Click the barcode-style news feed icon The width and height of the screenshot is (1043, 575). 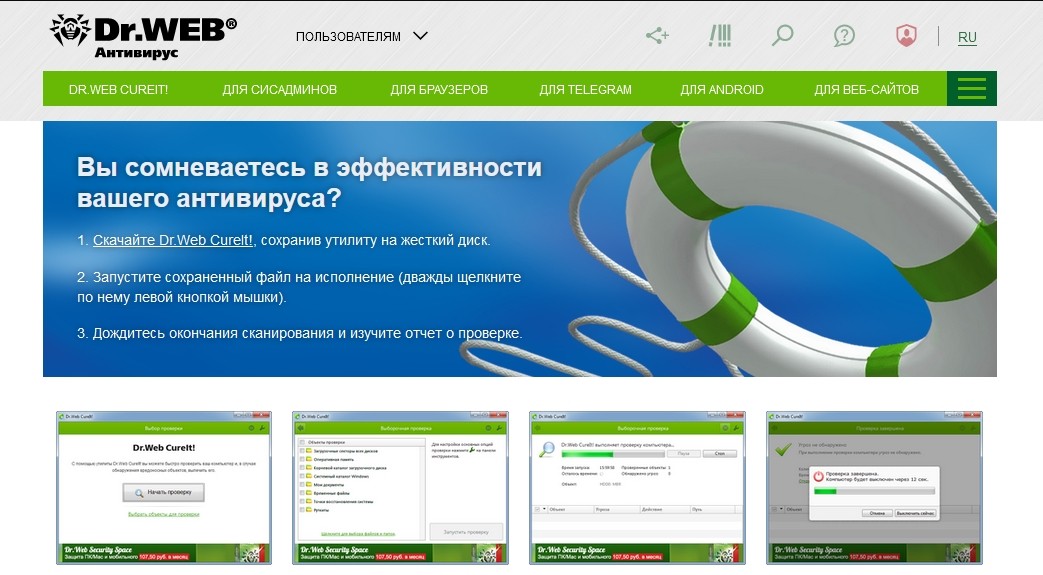(x=719, y=36)
